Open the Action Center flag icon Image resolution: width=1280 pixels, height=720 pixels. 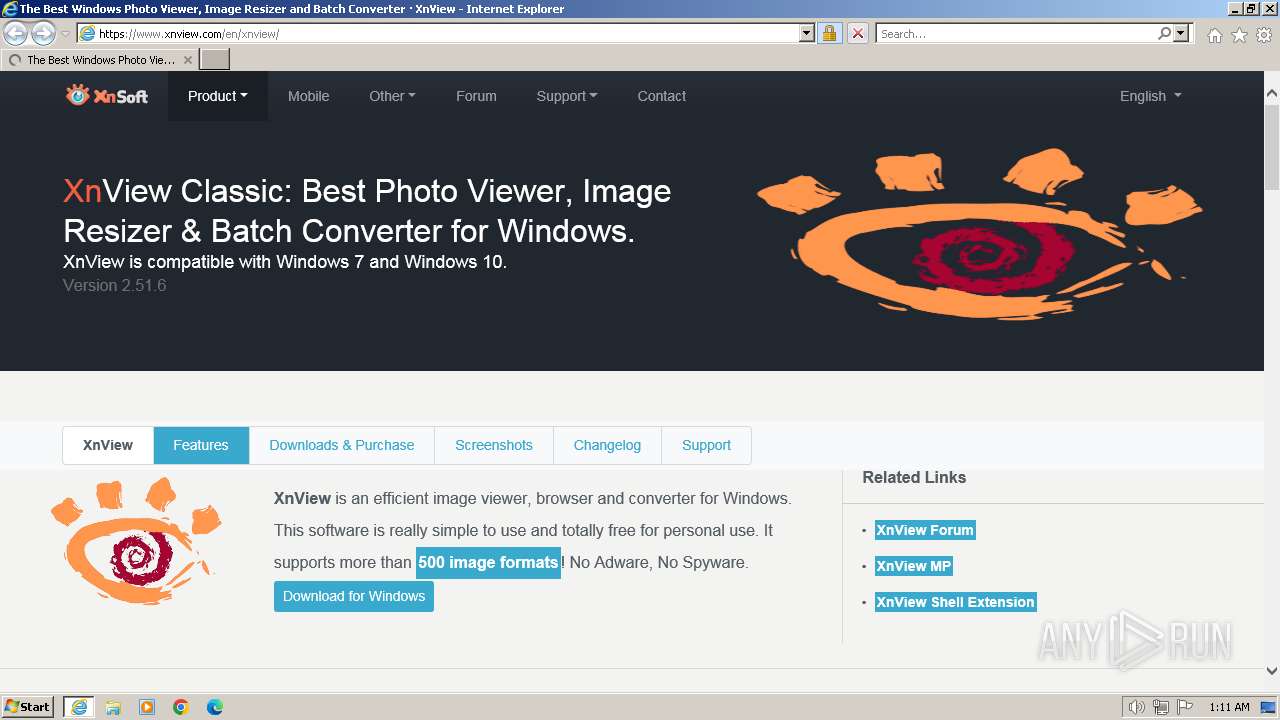1185,707
